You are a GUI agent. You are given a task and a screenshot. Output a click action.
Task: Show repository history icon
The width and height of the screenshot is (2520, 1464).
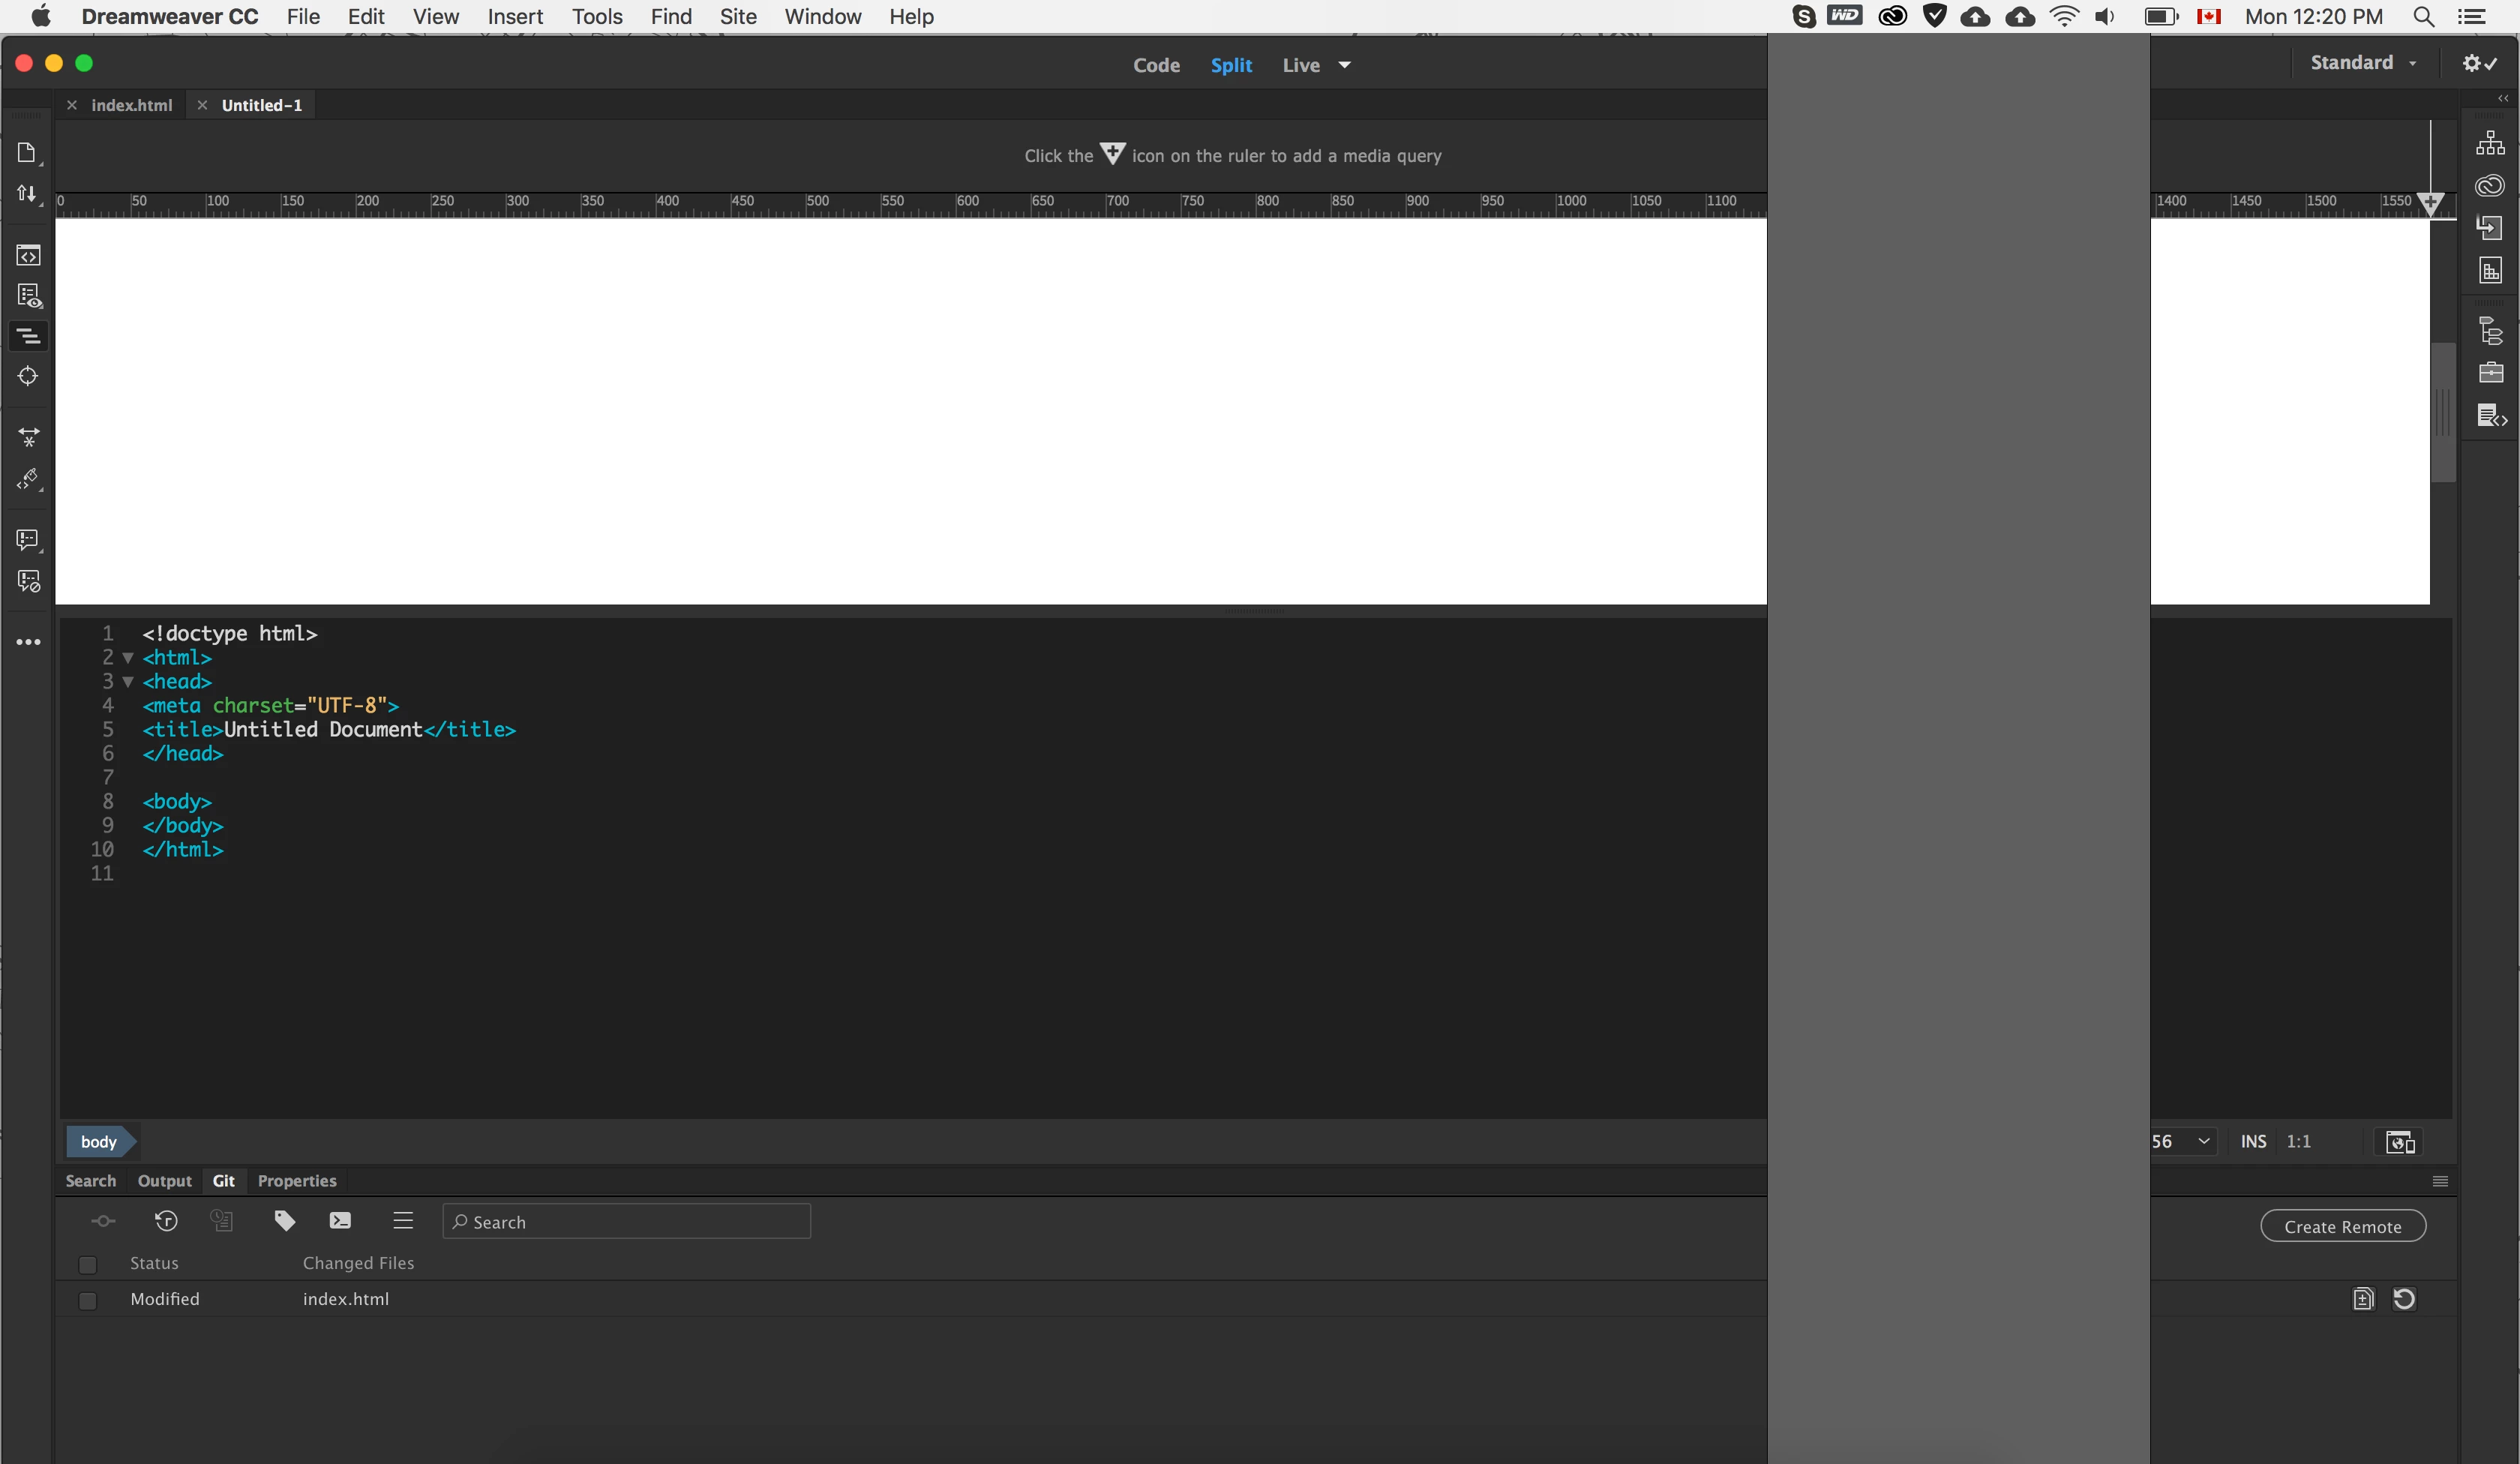tap(166, 1220)
